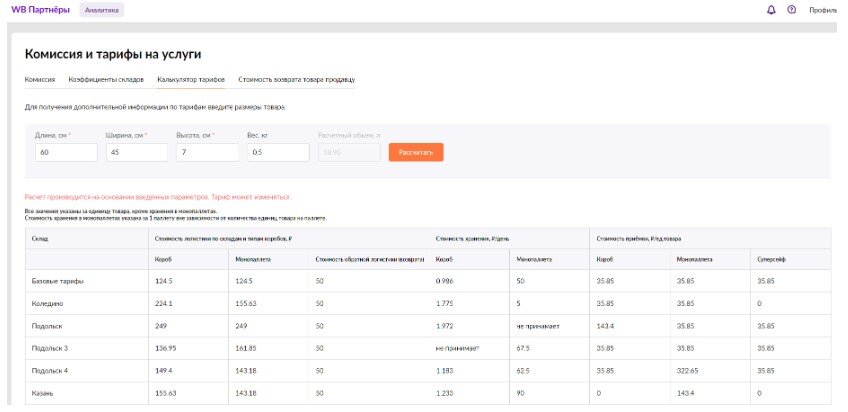
Task: Click the disabled Расчетный объем field
Action: click(x=349, y=152)
